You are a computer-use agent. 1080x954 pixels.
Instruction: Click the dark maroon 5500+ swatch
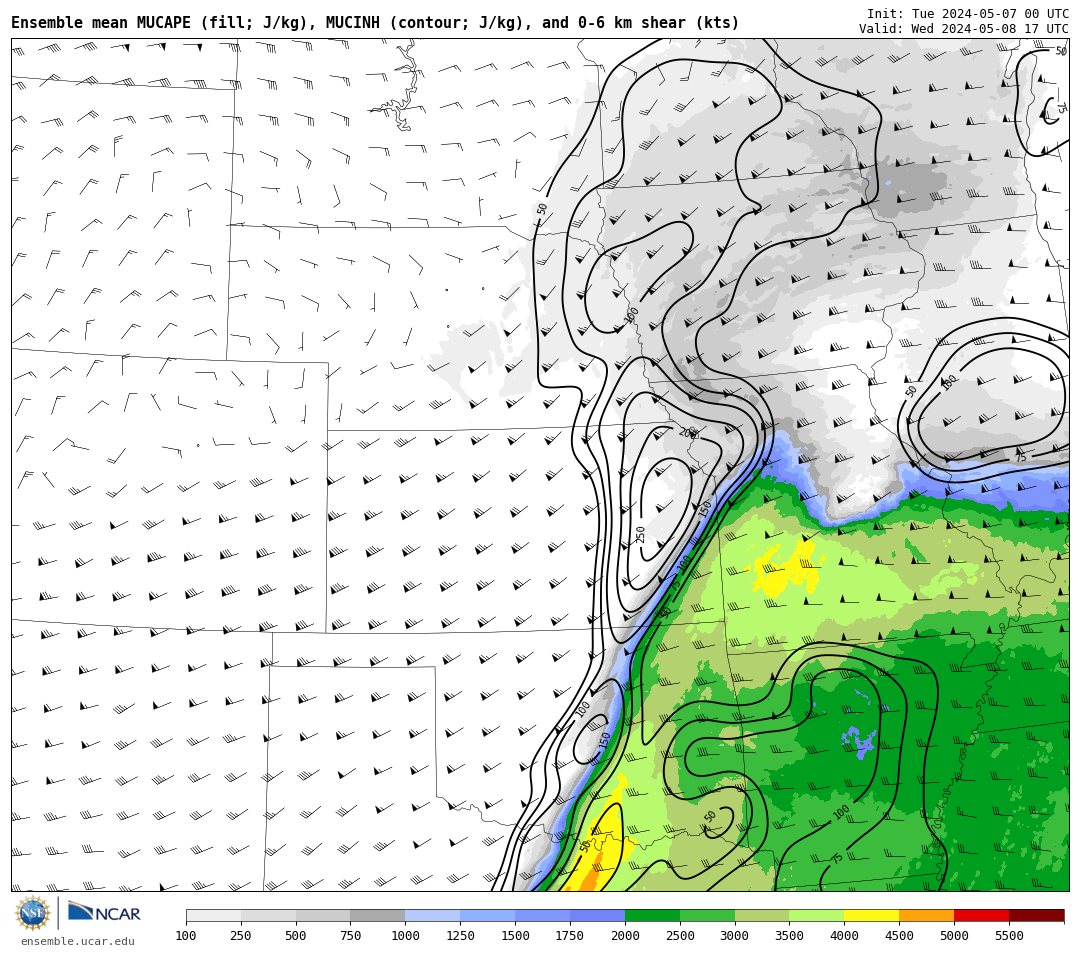1037,915
